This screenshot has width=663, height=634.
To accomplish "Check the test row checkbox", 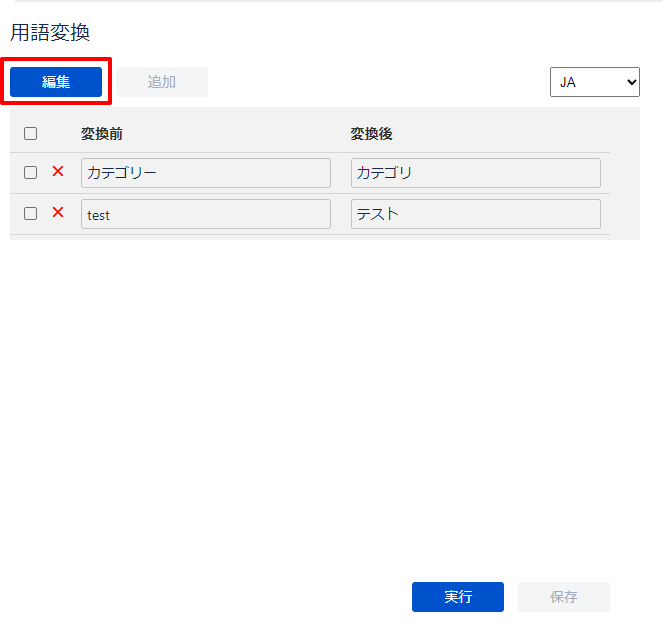I will (x=30, y=213).
